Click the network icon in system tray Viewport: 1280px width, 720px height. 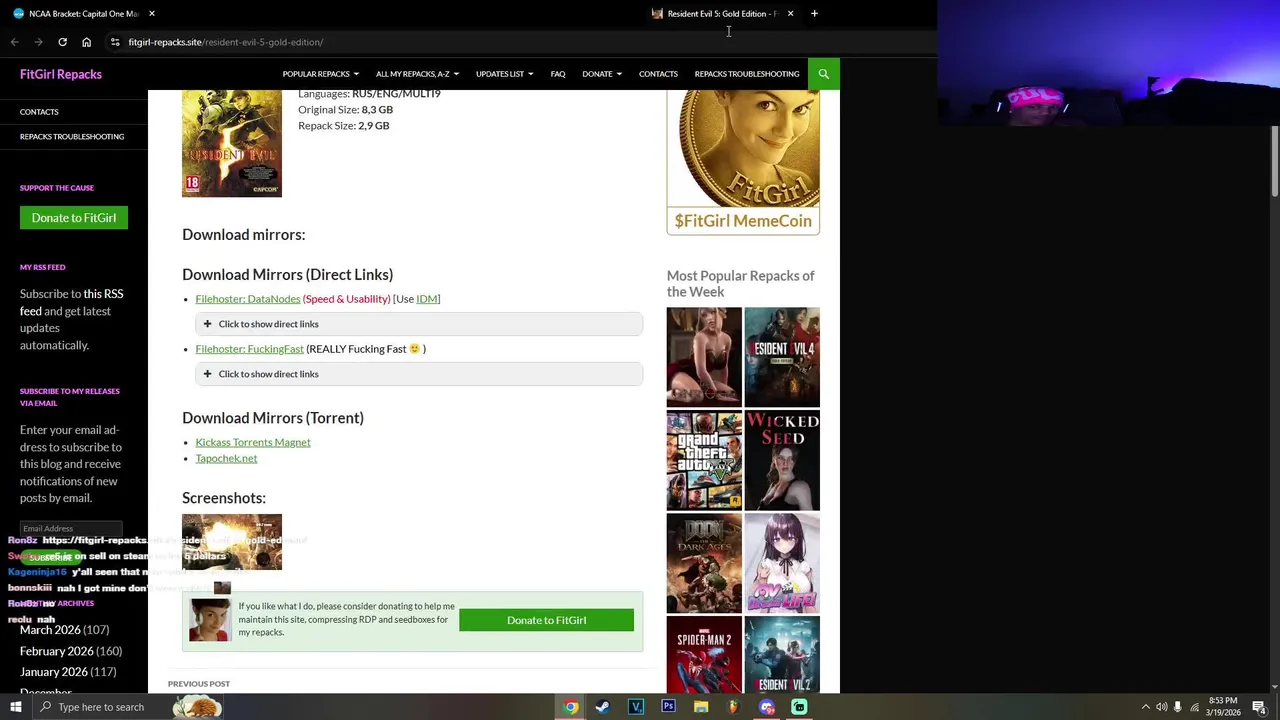[1194, 707]
